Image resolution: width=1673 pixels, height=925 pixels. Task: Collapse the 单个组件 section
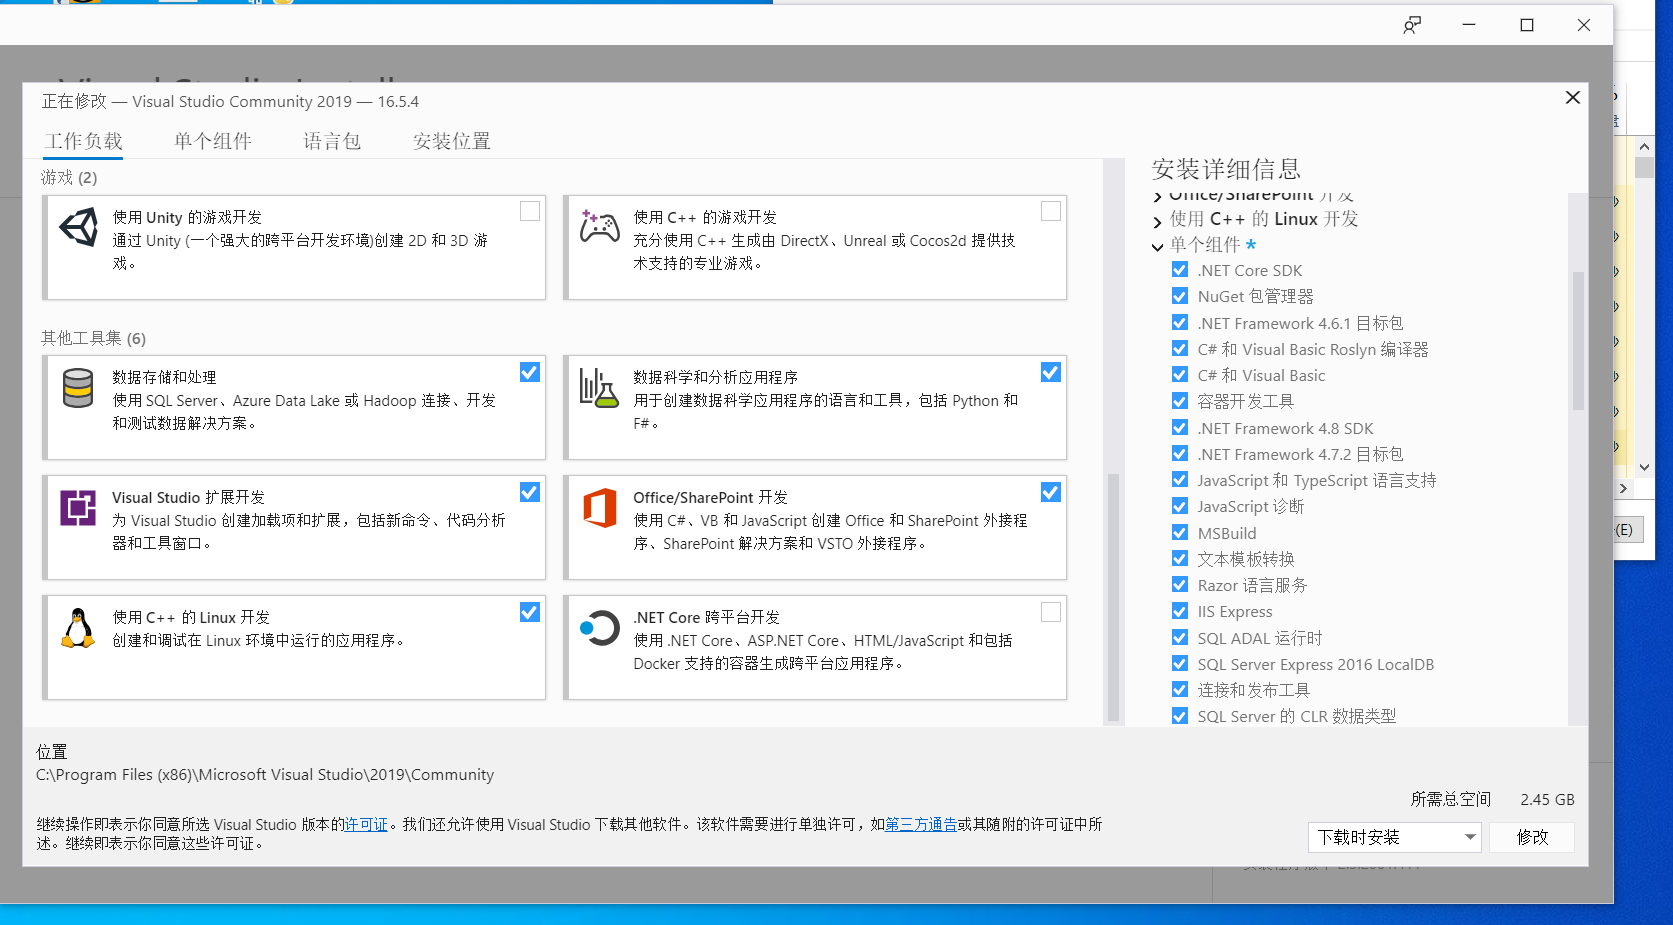(1158, 246)
